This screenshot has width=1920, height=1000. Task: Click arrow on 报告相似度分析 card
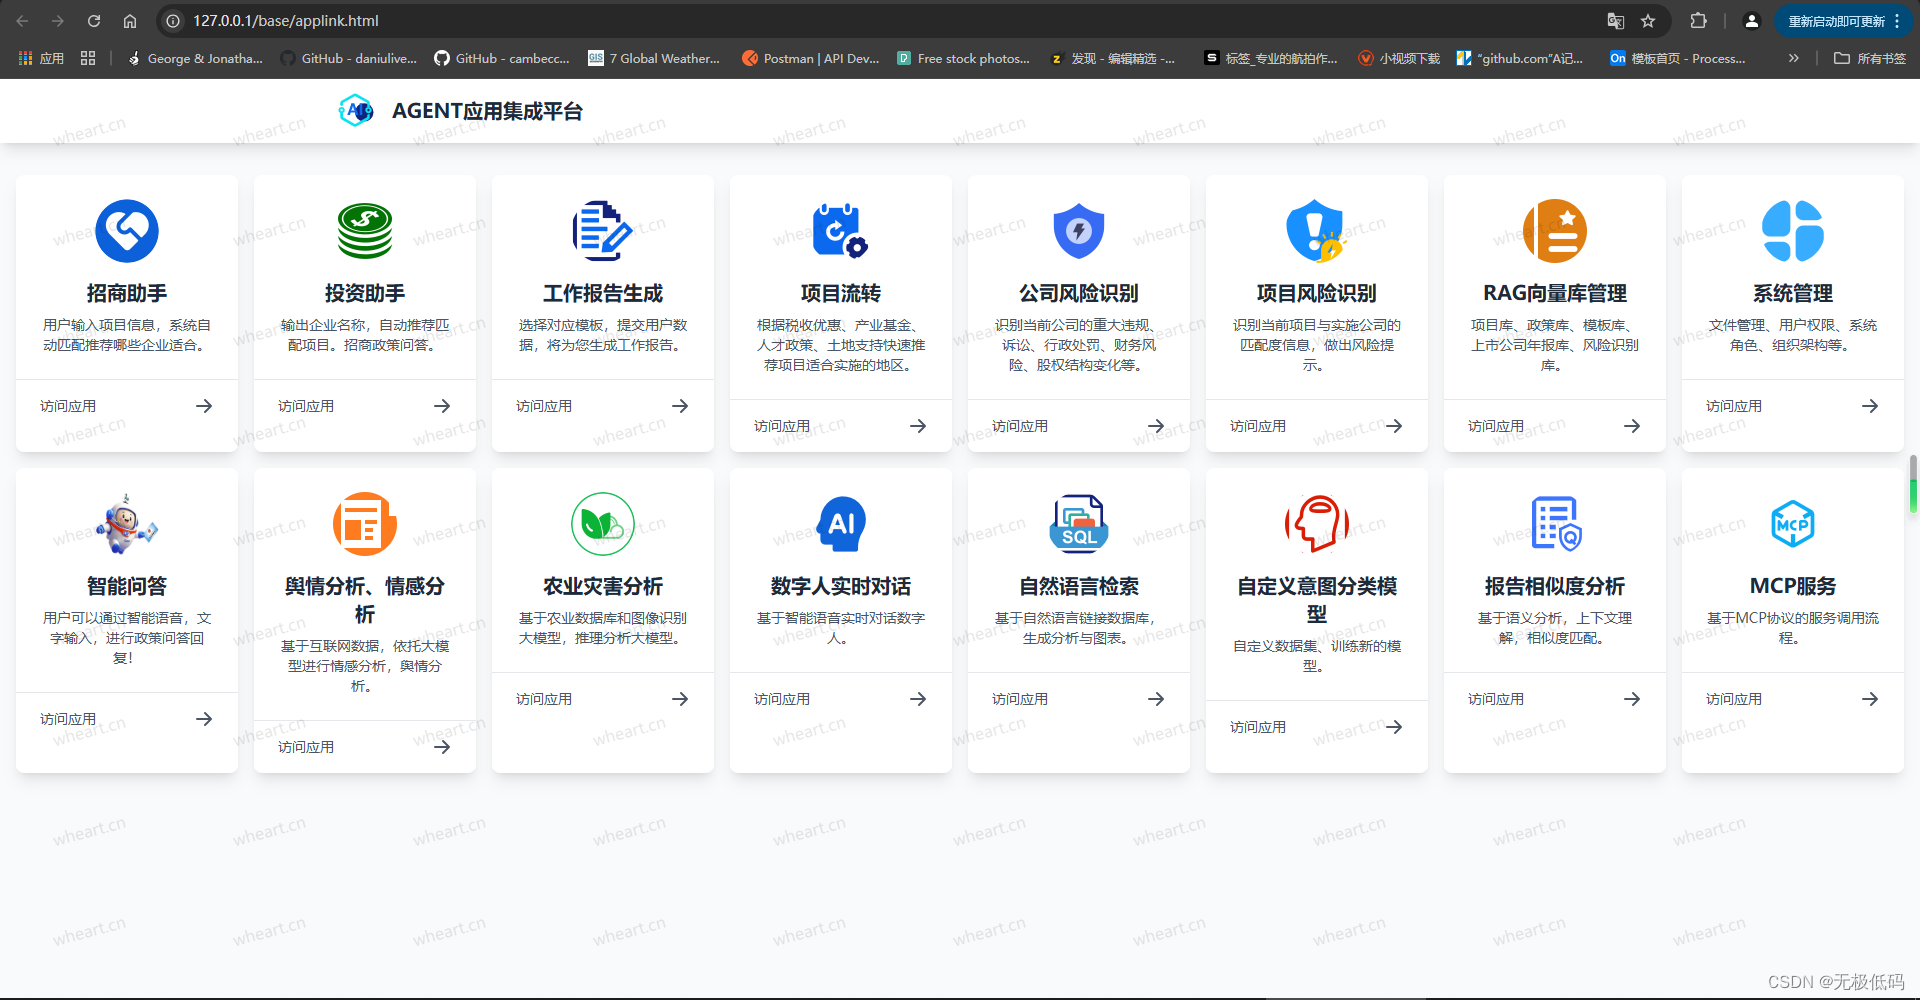tap(1632, 699)
